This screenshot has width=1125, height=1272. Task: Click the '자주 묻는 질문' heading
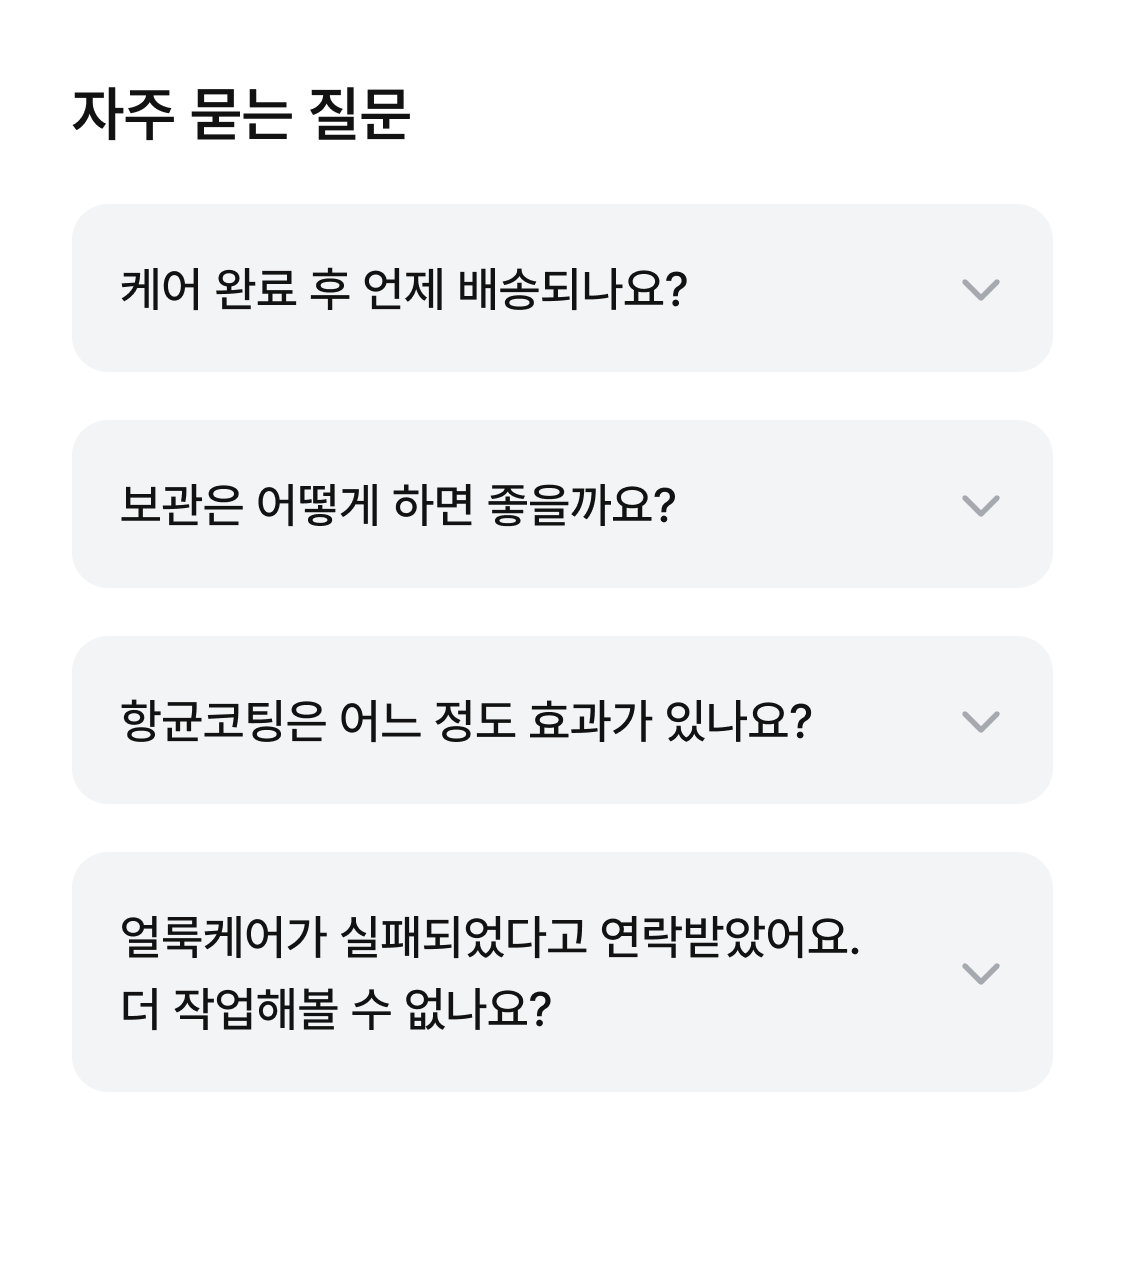coord(241,115)
